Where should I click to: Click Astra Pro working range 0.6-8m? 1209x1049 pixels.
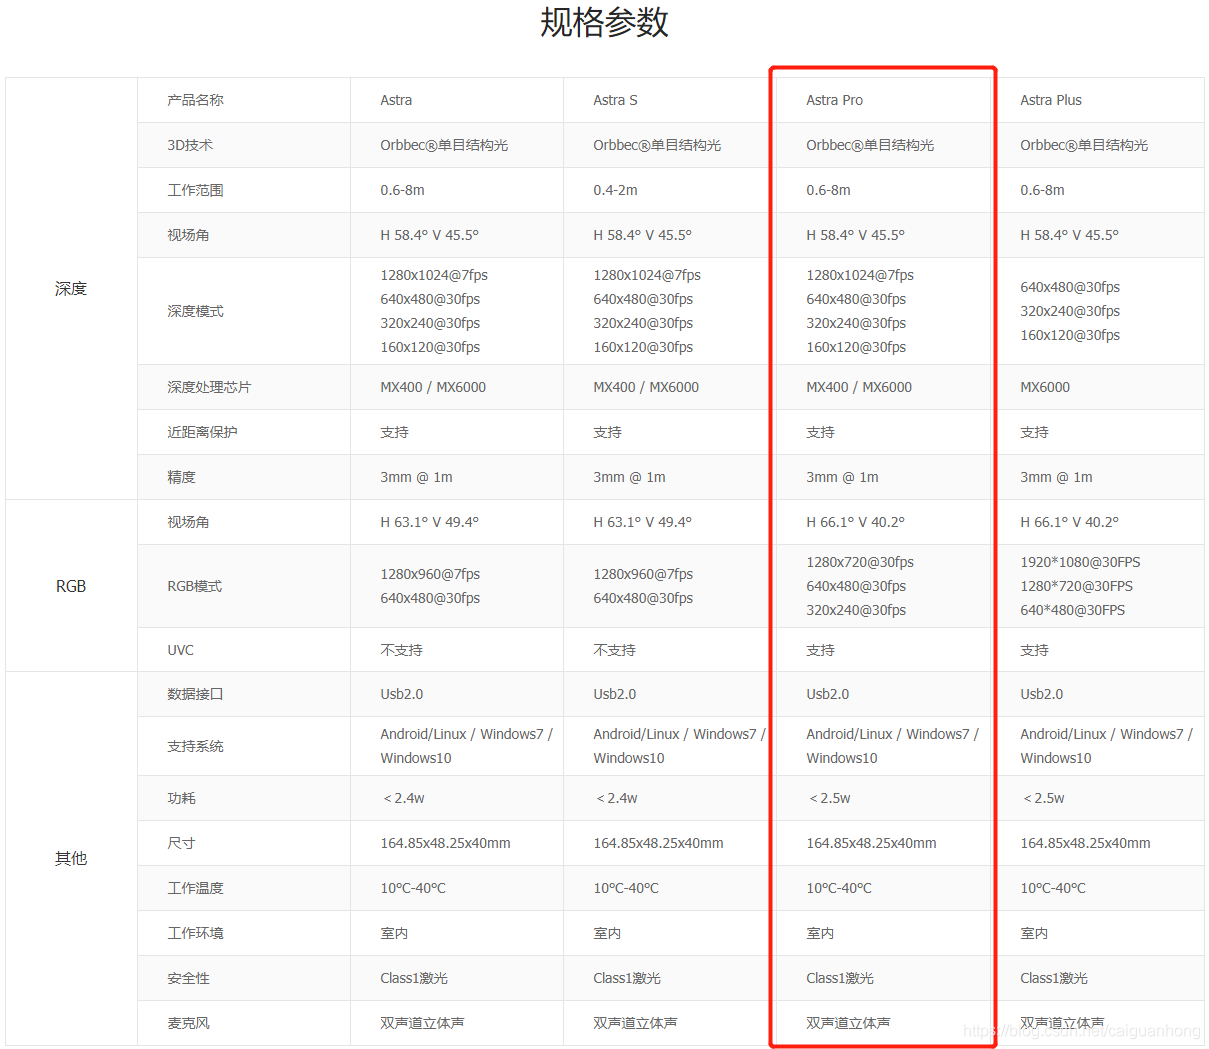pyautogui.click(x=828, y=190)
